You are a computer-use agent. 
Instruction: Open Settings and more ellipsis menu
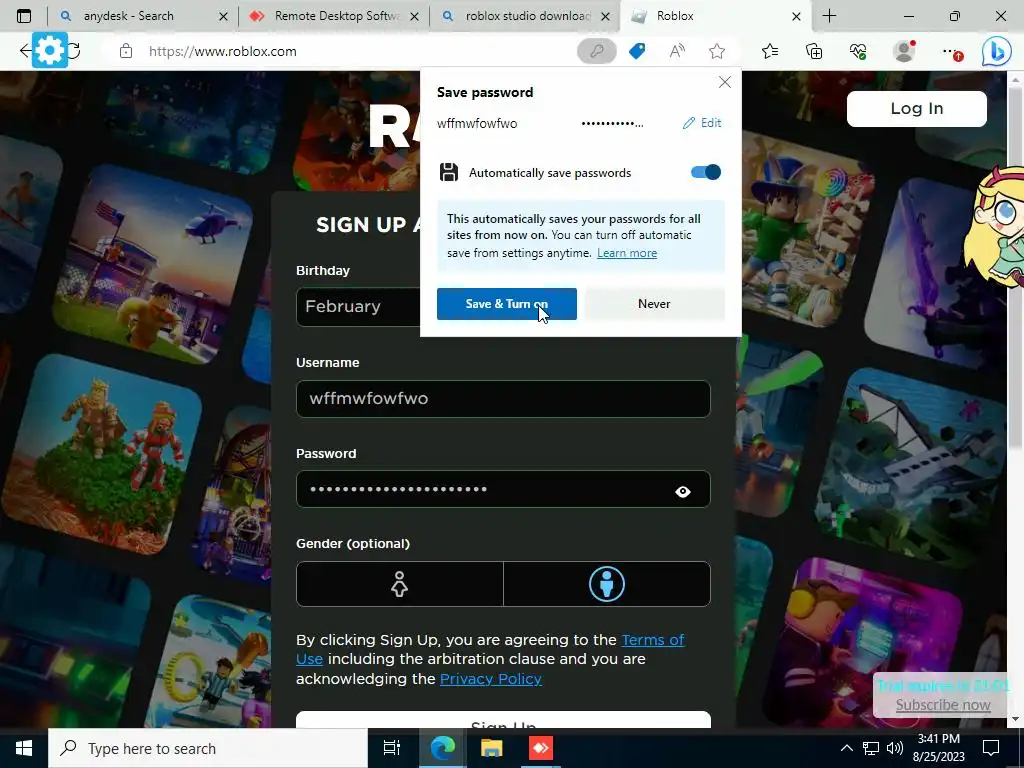point(952,52)
